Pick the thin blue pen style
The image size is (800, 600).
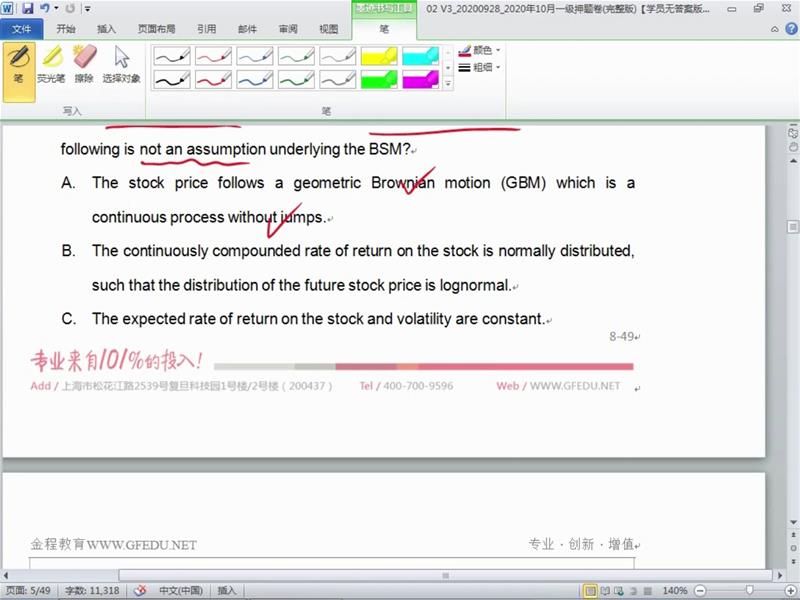(x=255, y=56)
